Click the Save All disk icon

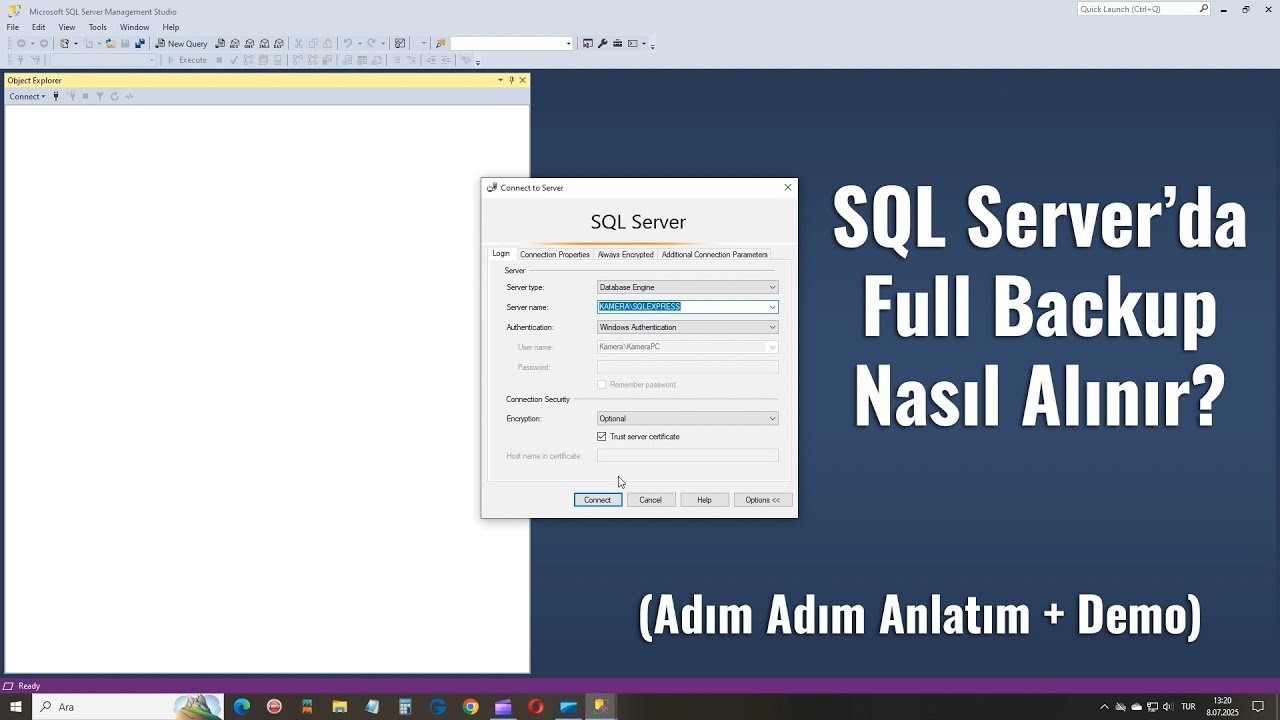click(x=139, y=44)
